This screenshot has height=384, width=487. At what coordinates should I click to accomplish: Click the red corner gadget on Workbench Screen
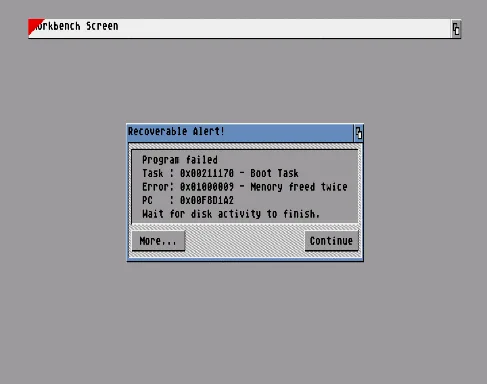pyautogui.click(x=35, y=26)
